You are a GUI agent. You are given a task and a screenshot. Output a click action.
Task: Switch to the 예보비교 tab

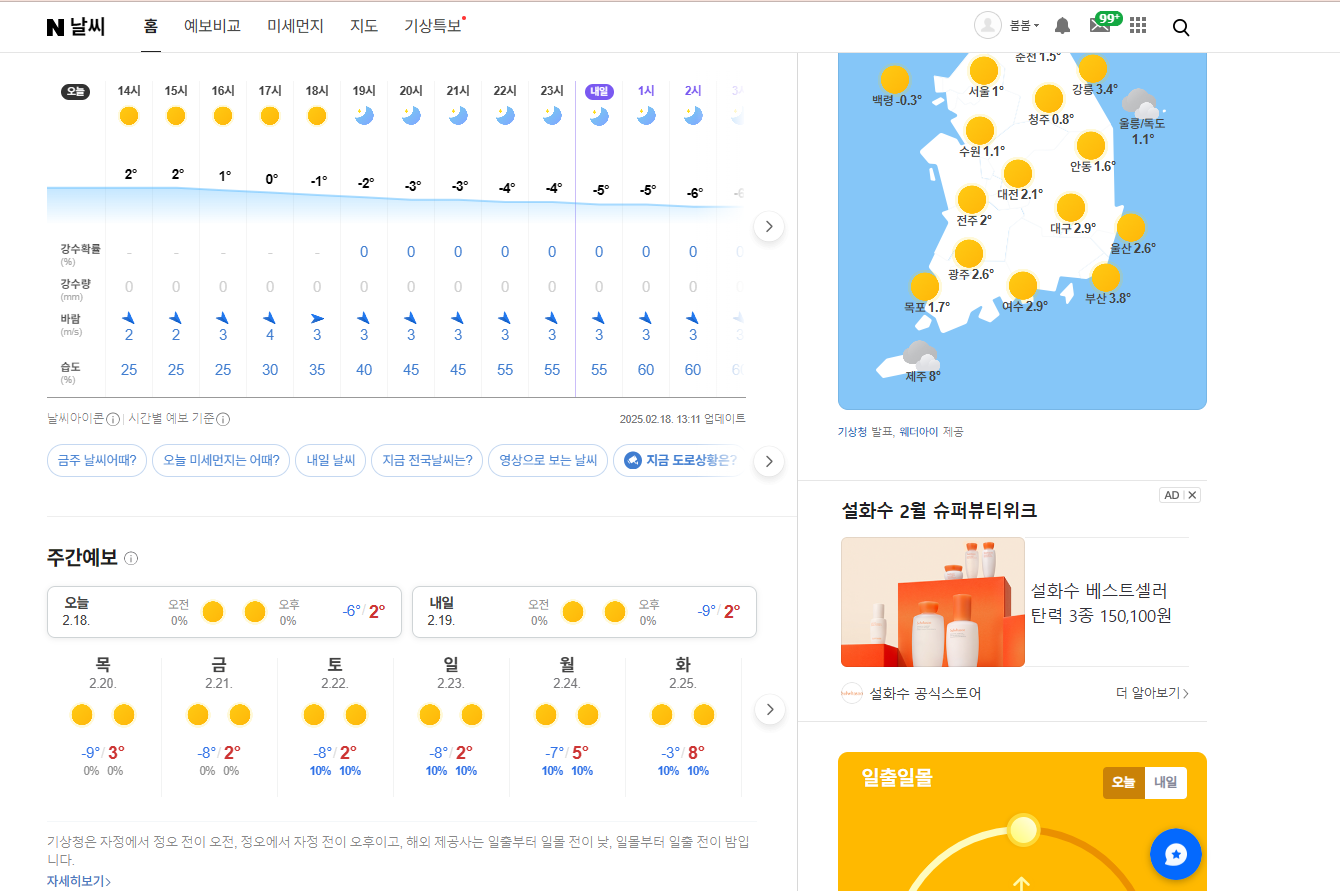pyautogui.click(x=212, y=26)
